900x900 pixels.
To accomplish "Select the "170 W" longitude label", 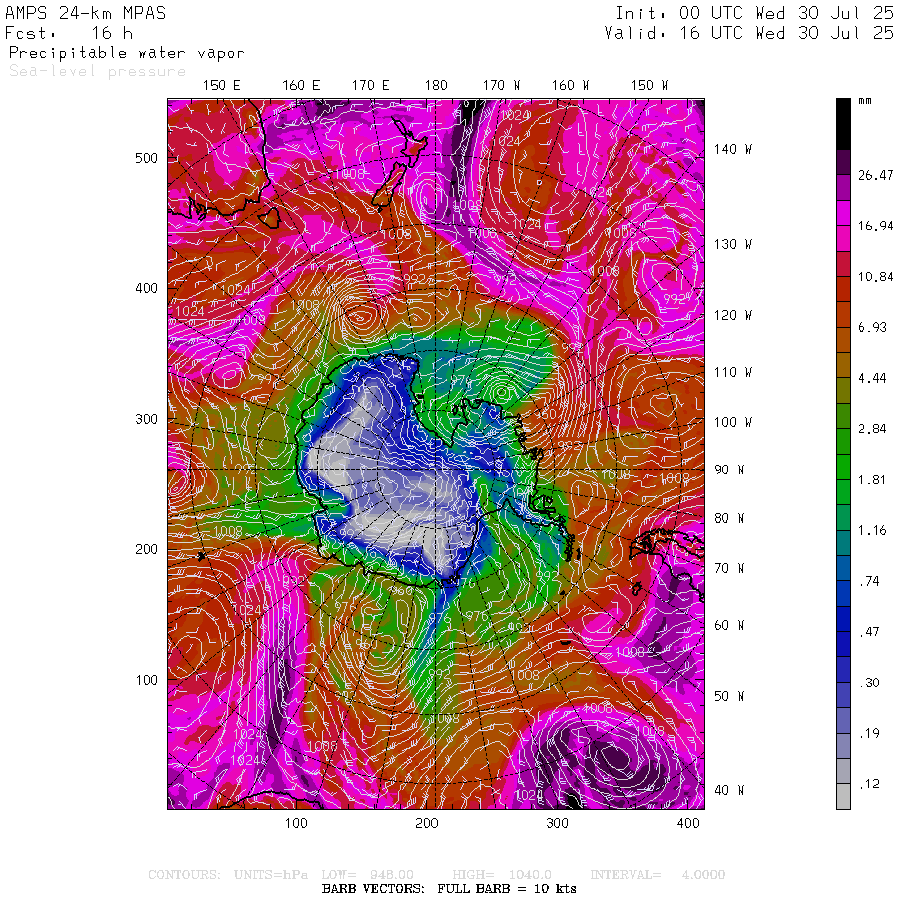I will tap(502, 86).
